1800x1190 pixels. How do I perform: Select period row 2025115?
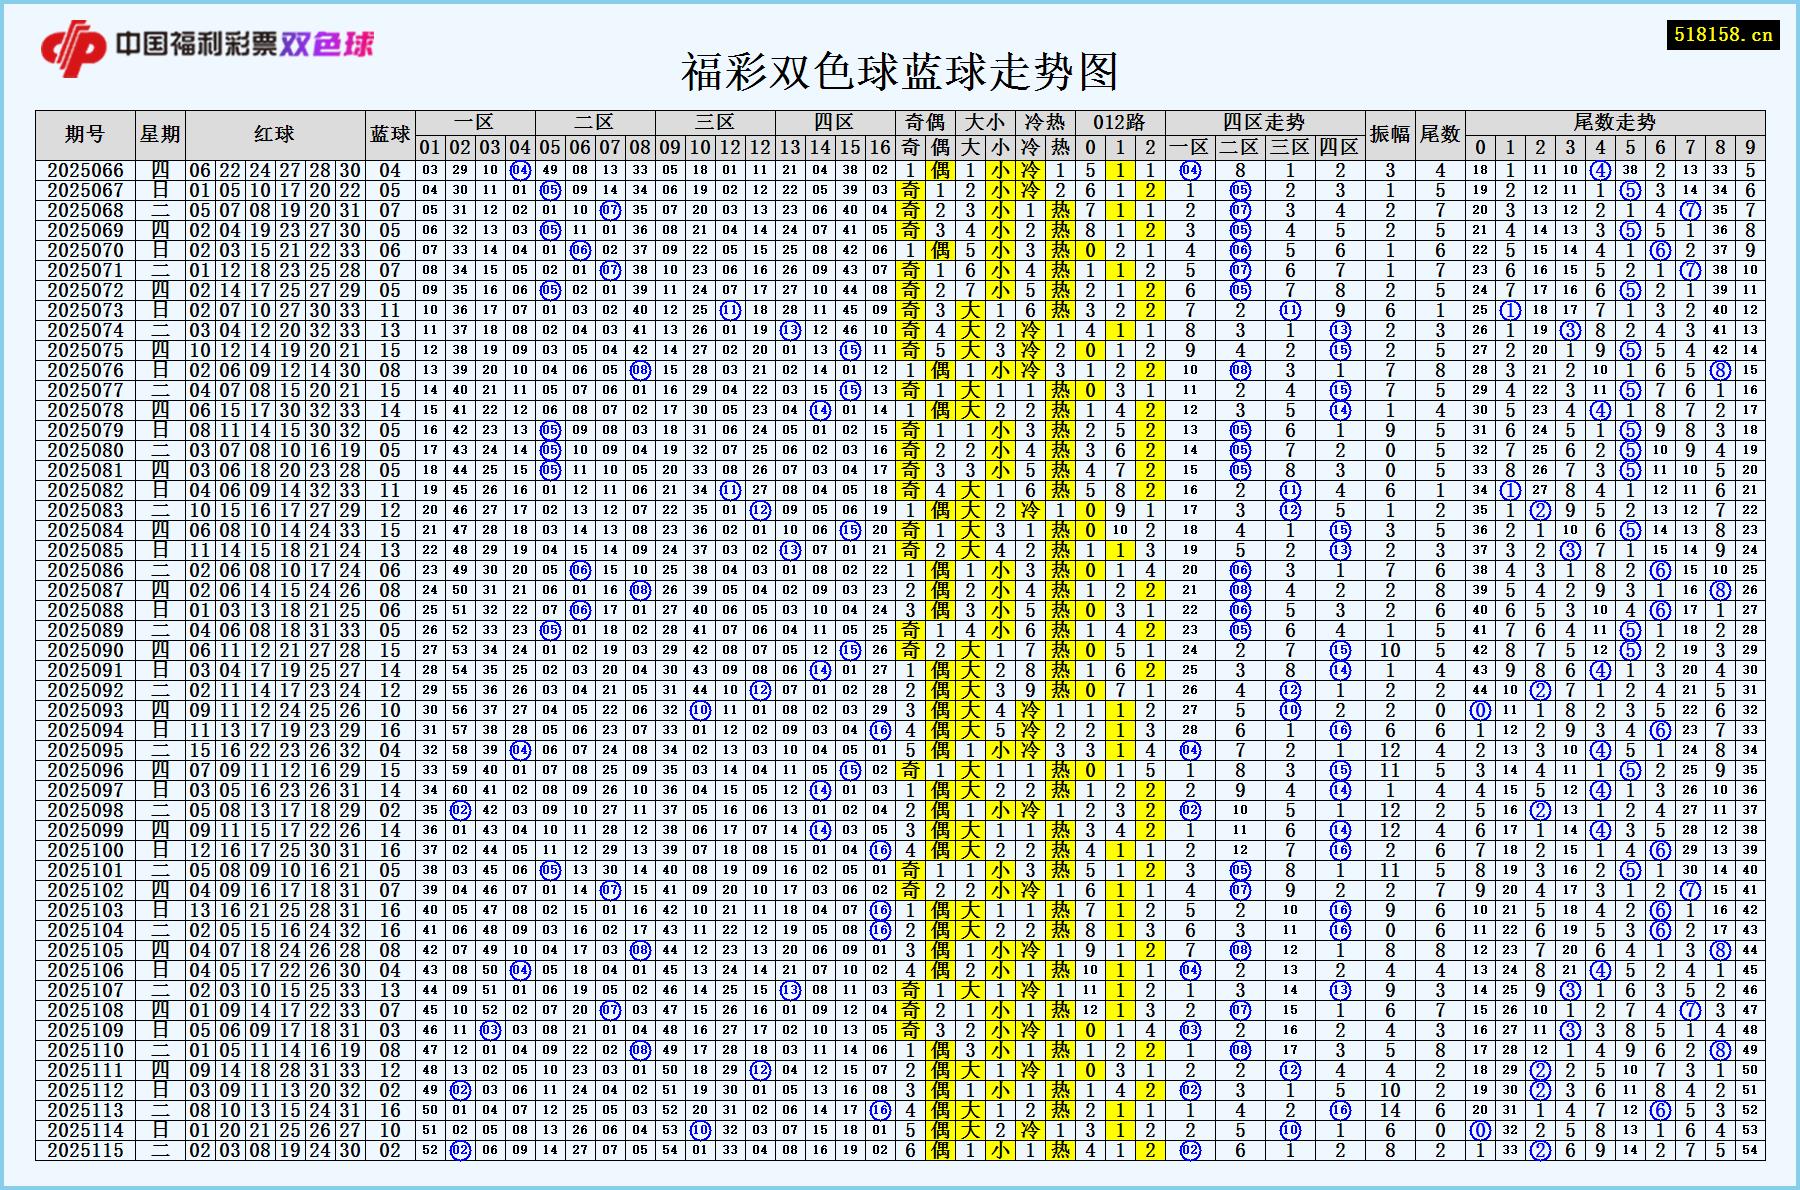(x=88, y=1149)
